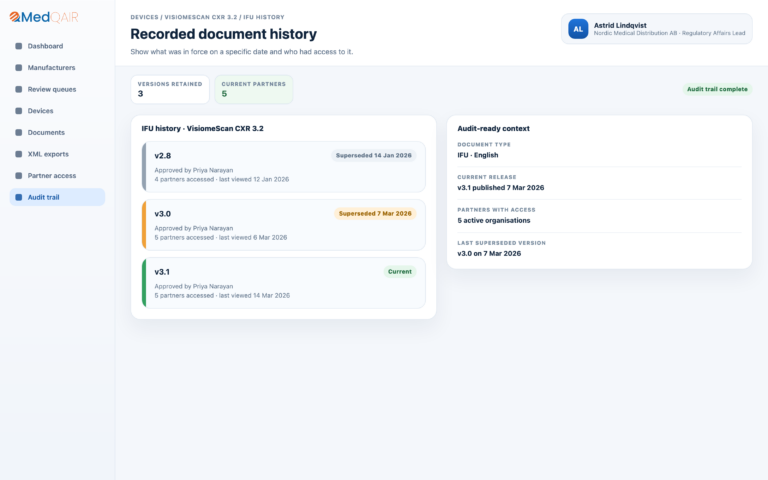Click the breadcrumb Devices / VisiomeScan CXR 3.2 / IFU History
768x480 pixels.
(x=207, y=17)
